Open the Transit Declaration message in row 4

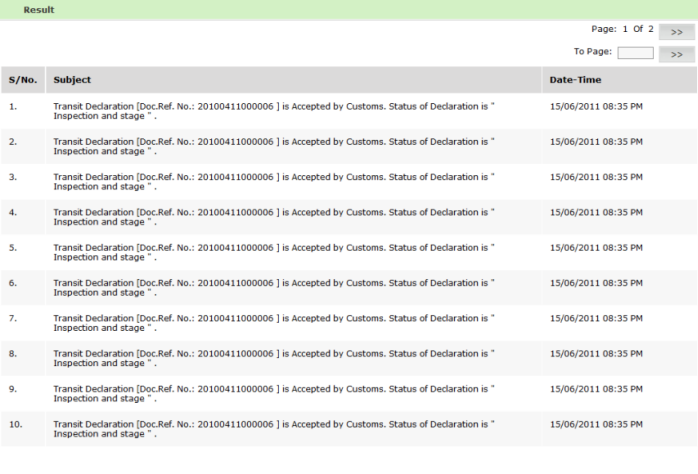point(274,217)
